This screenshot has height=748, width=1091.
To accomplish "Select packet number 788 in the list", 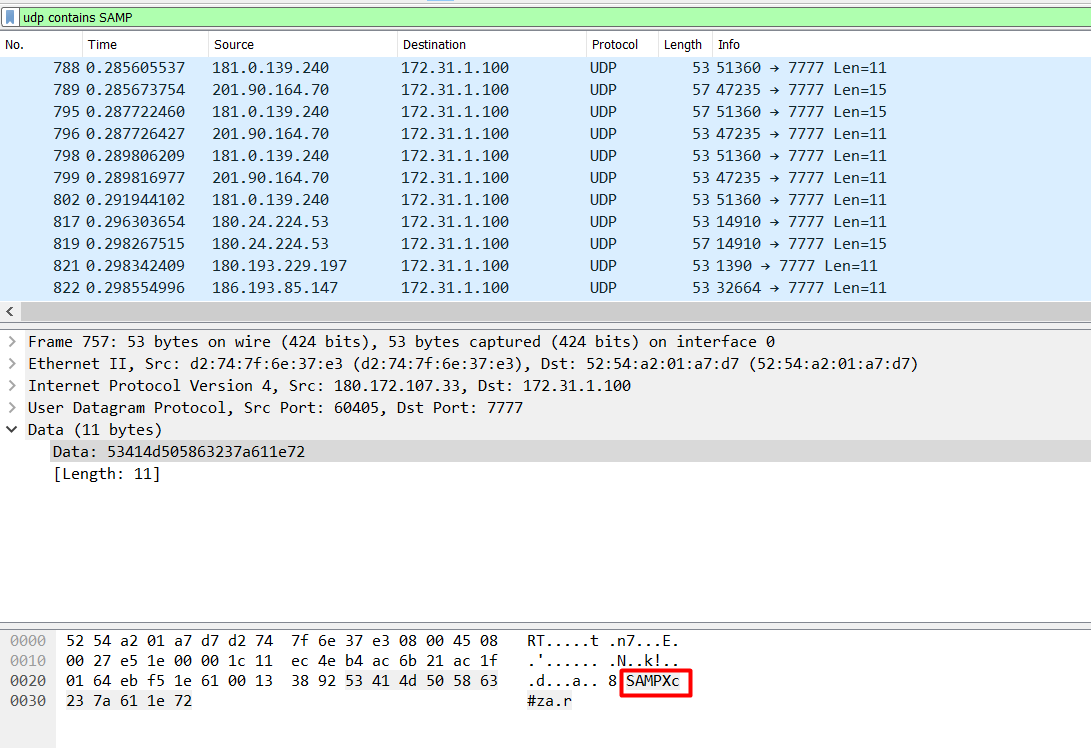I will (546, 67).
